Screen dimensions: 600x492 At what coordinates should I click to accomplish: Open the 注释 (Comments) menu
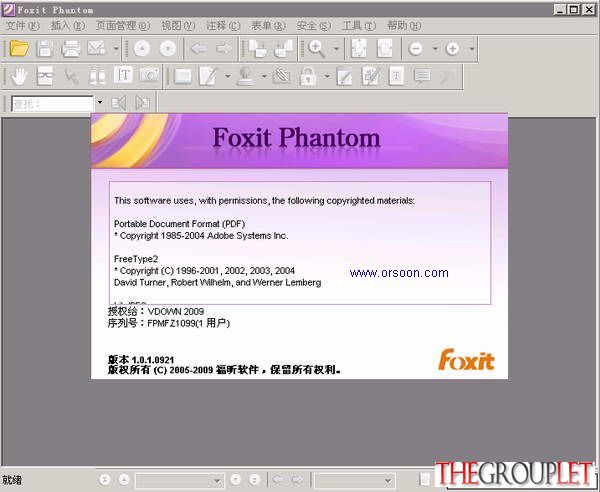tap(223, 26)
